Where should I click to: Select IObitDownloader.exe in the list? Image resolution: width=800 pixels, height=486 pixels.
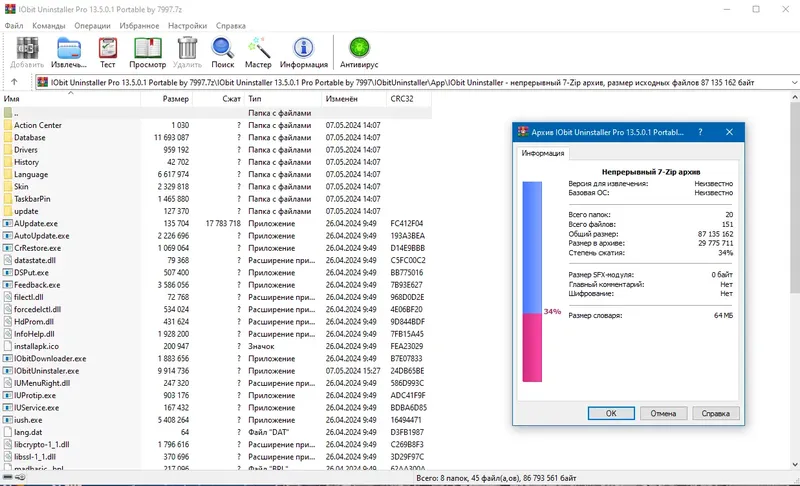(x=216, y=359)
